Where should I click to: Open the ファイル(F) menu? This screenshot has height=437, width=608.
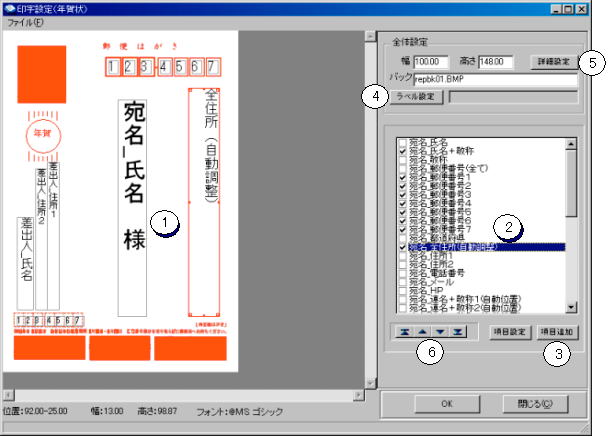26,22
